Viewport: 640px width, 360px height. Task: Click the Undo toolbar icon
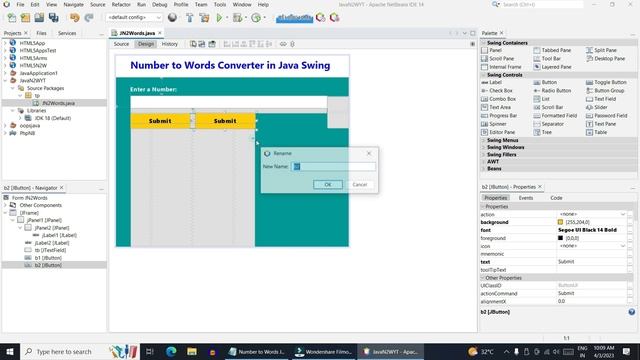tap(74, 18)
